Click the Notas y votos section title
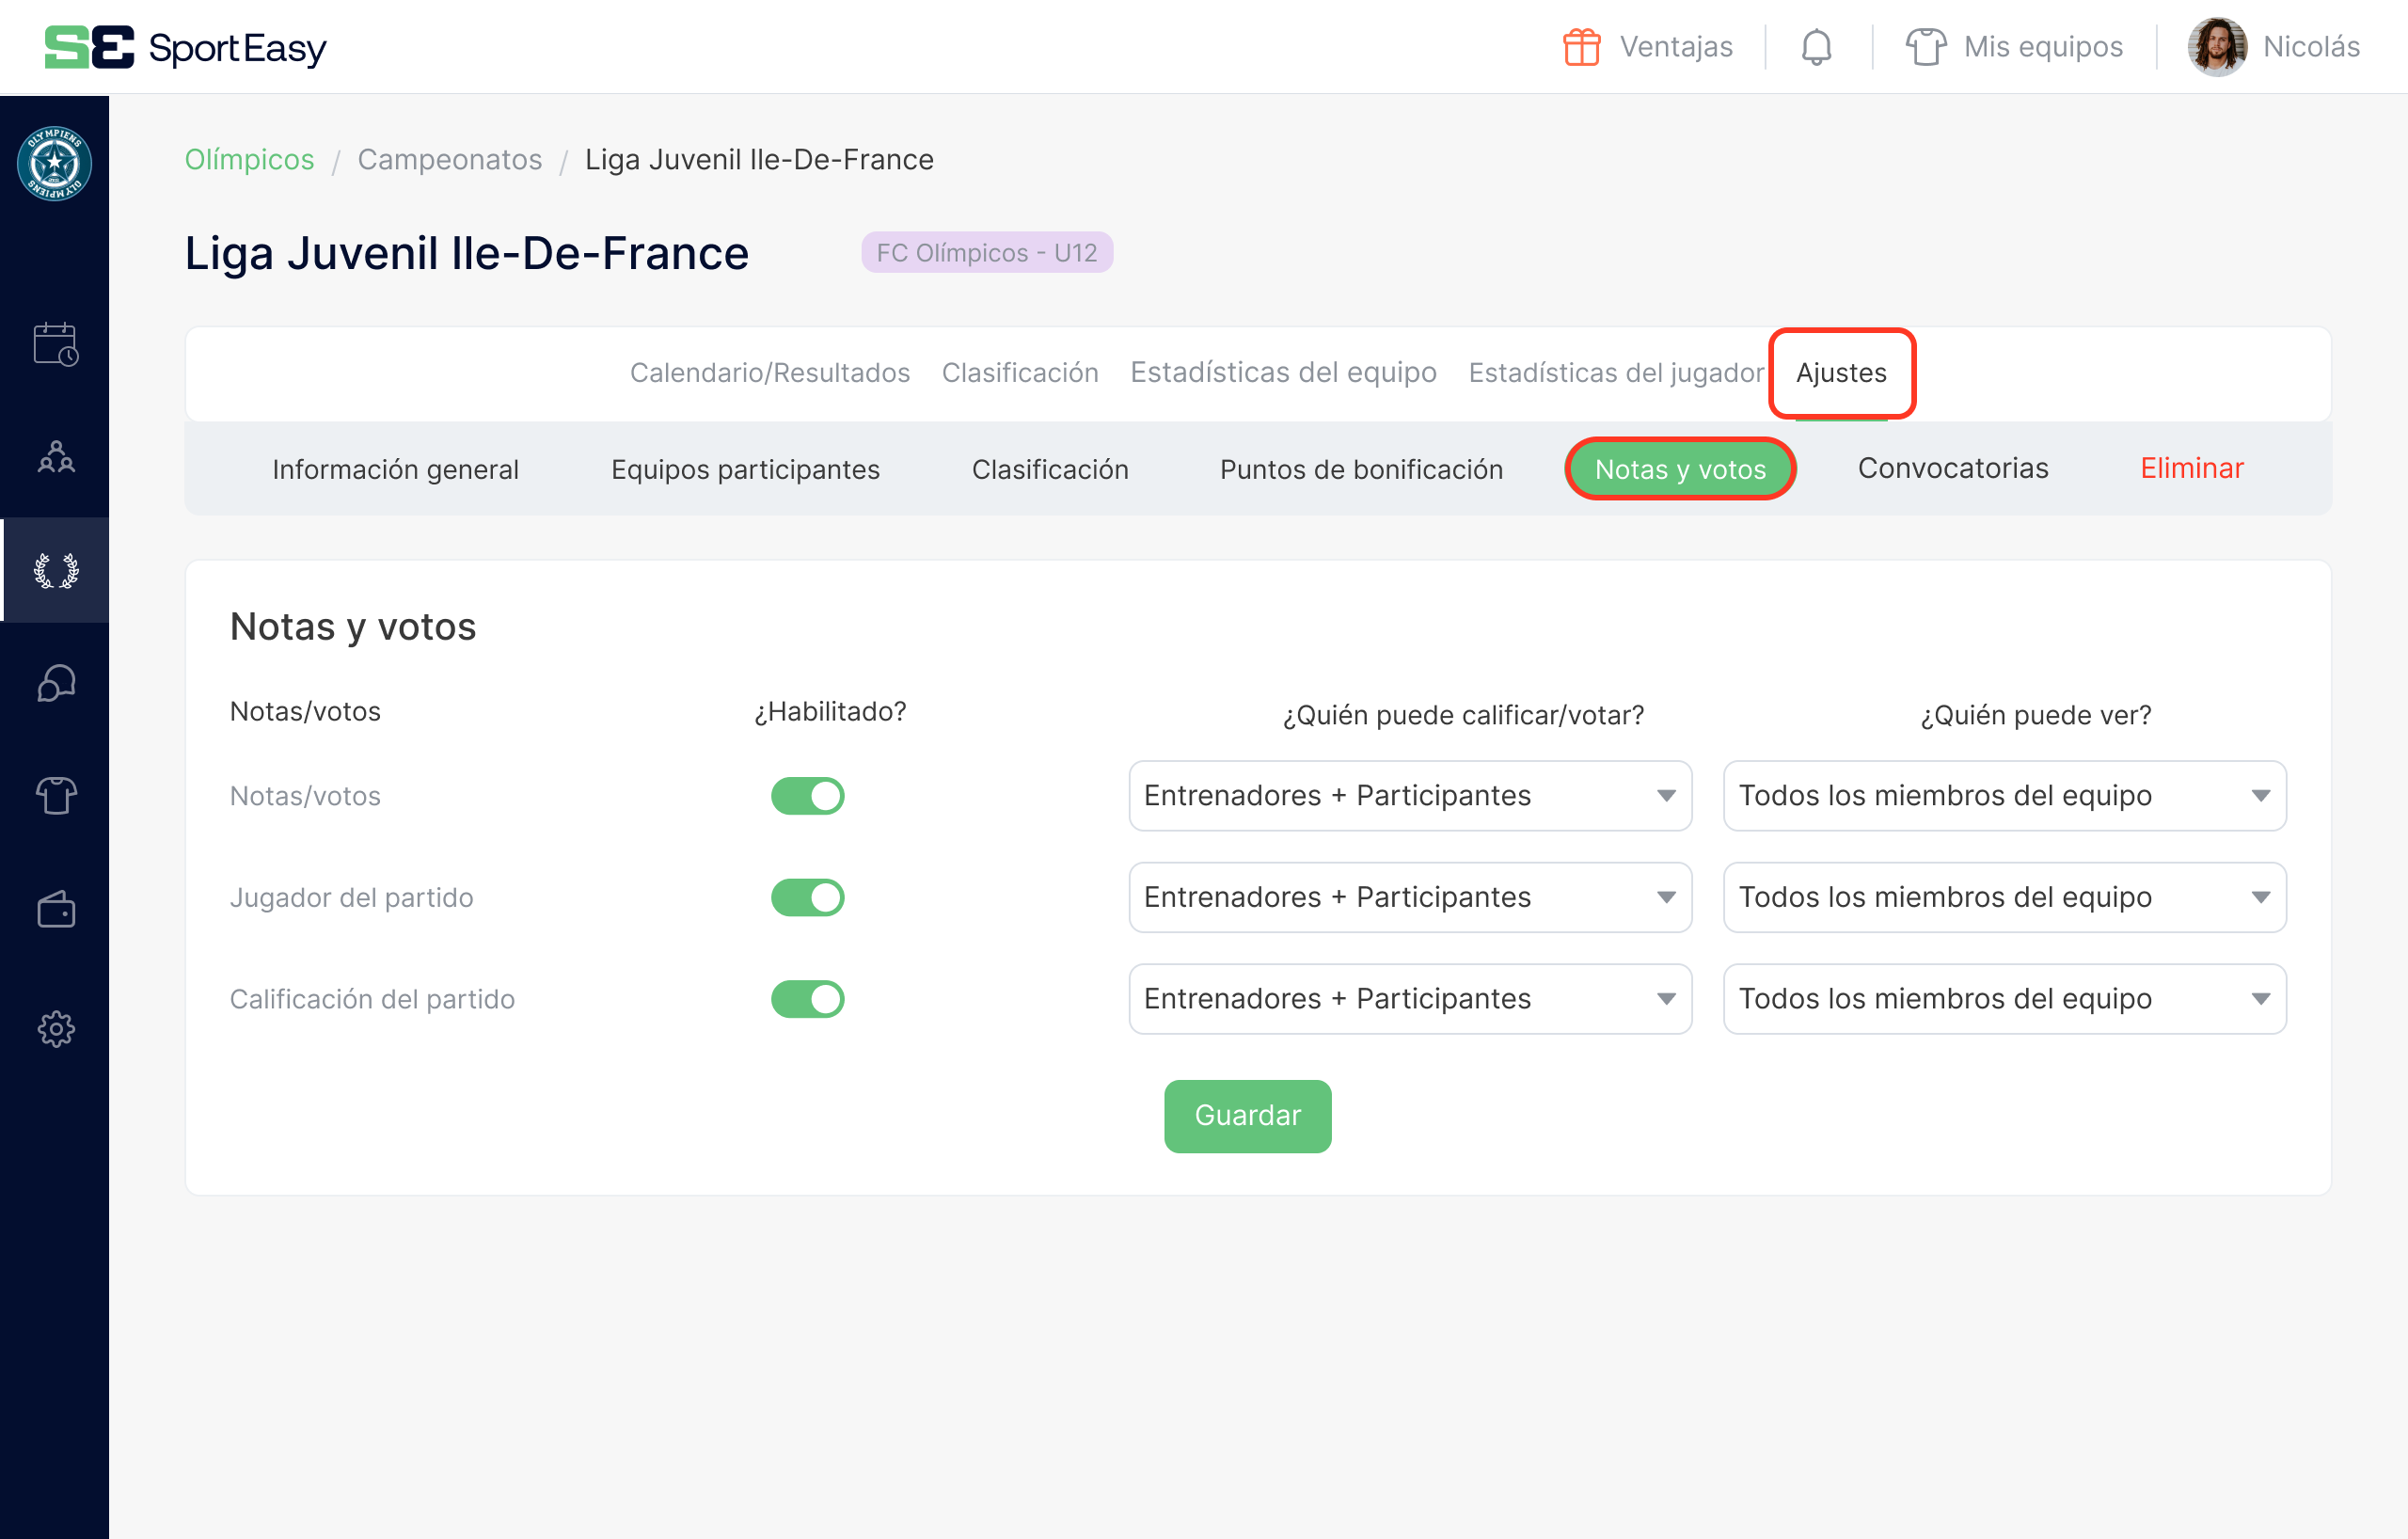The width and height of the screenshot is (2408, 1539). (x=353, y=627)
